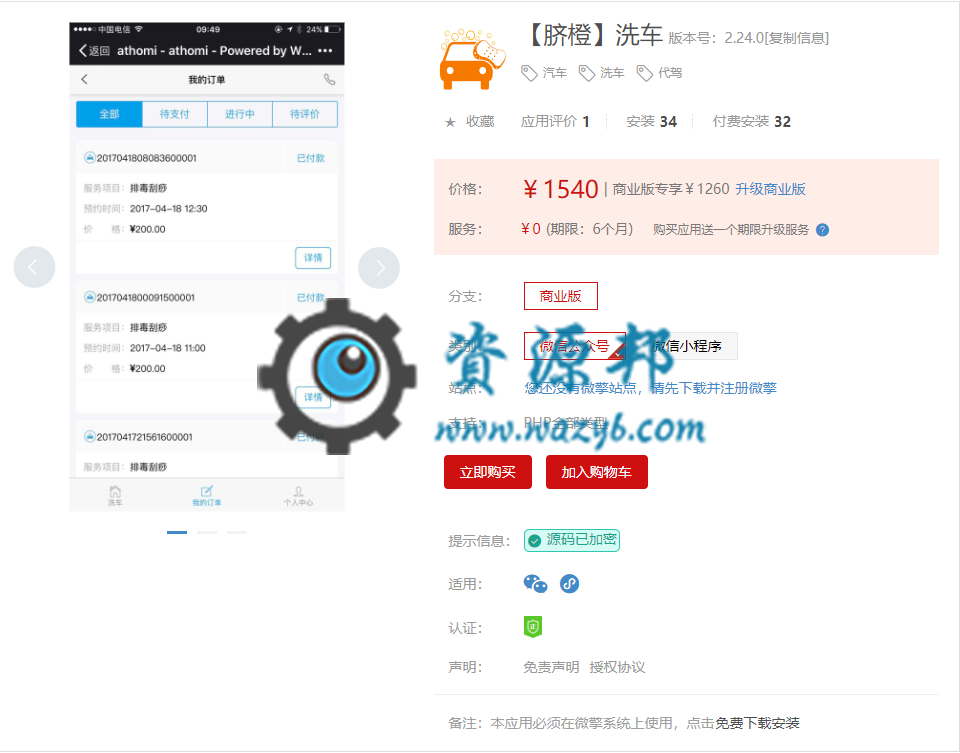Click order number 2017041721561600001
The image size is (960, 753).
click(144, 437)
